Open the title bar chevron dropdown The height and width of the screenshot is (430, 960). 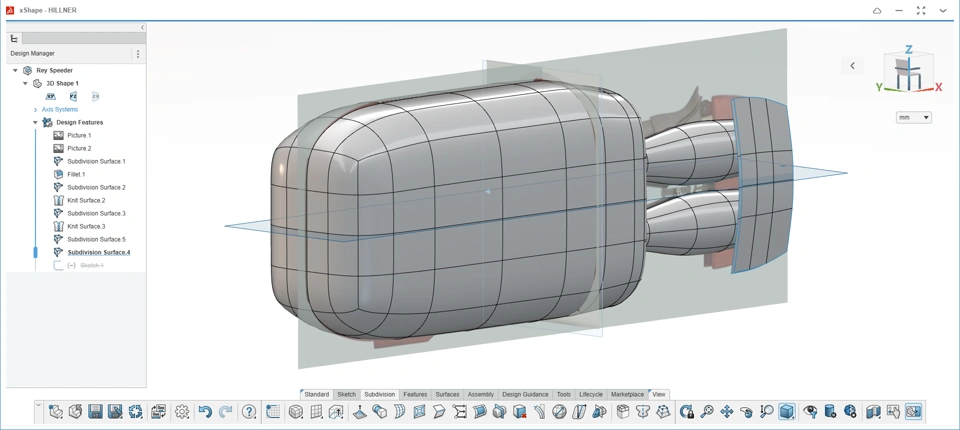click(943, 10)
